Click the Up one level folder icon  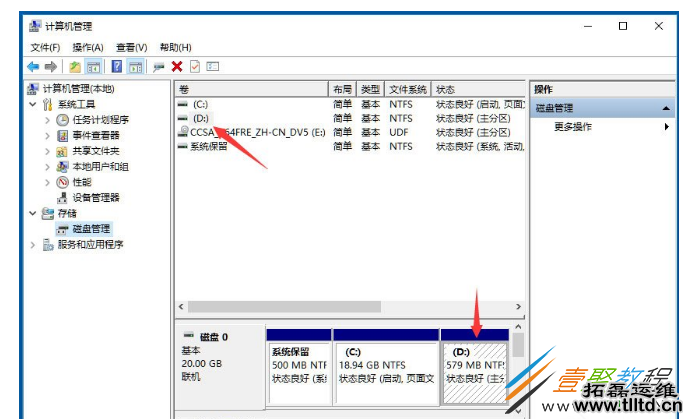[75, 67]
